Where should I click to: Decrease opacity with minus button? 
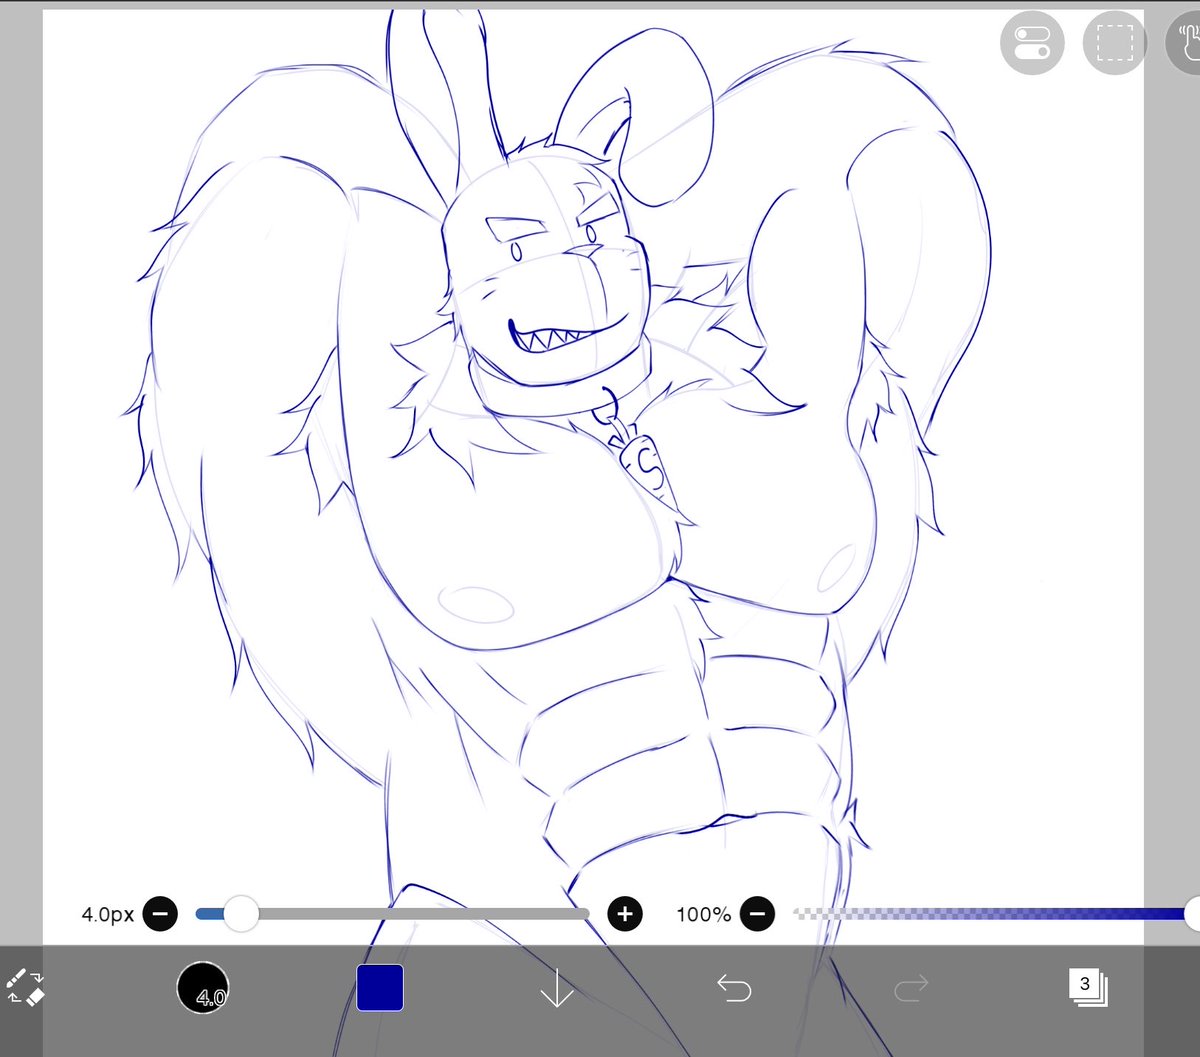[x=758, y=913]
